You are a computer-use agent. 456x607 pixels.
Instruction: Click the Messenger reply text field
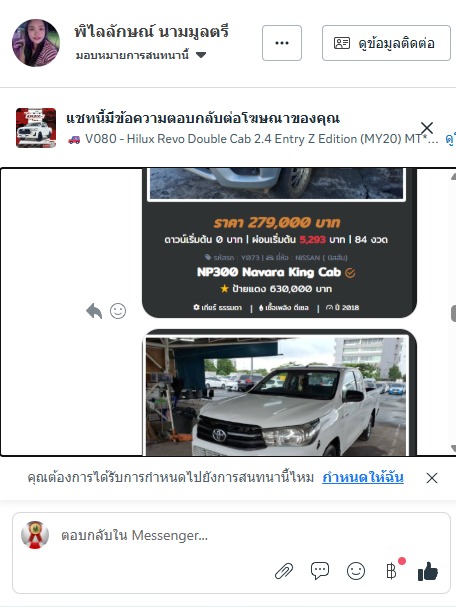pyautogui.click(x=231, y=535)
